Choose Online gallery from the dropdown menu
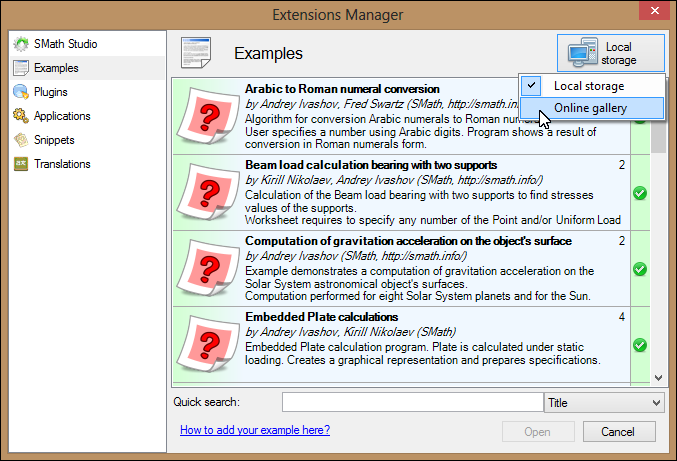Viewport: 677px width, 461px height. coord(590,109)
